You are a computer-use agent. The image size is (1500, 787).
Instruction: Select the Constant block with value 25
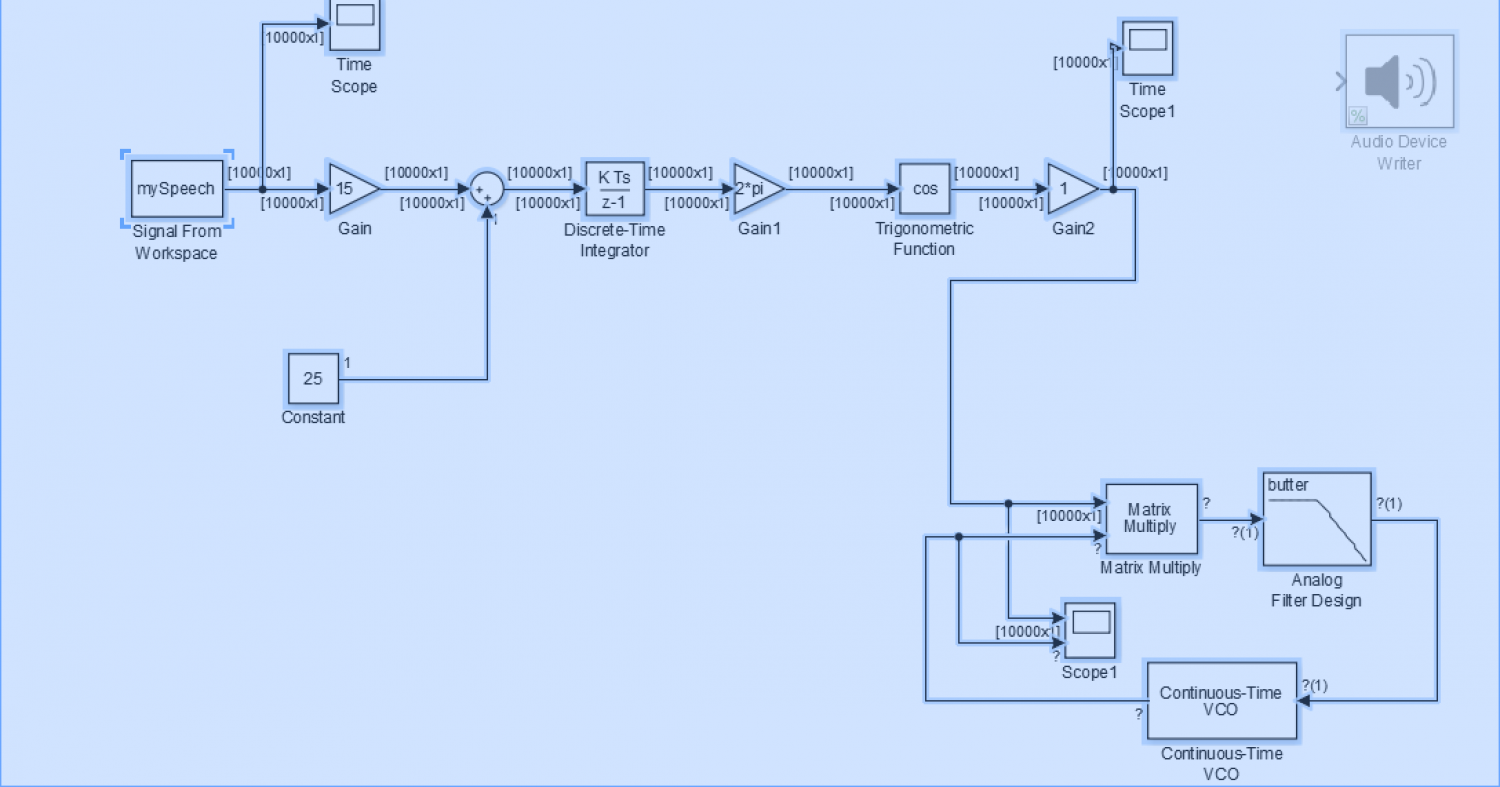click(x=313, y=379)
